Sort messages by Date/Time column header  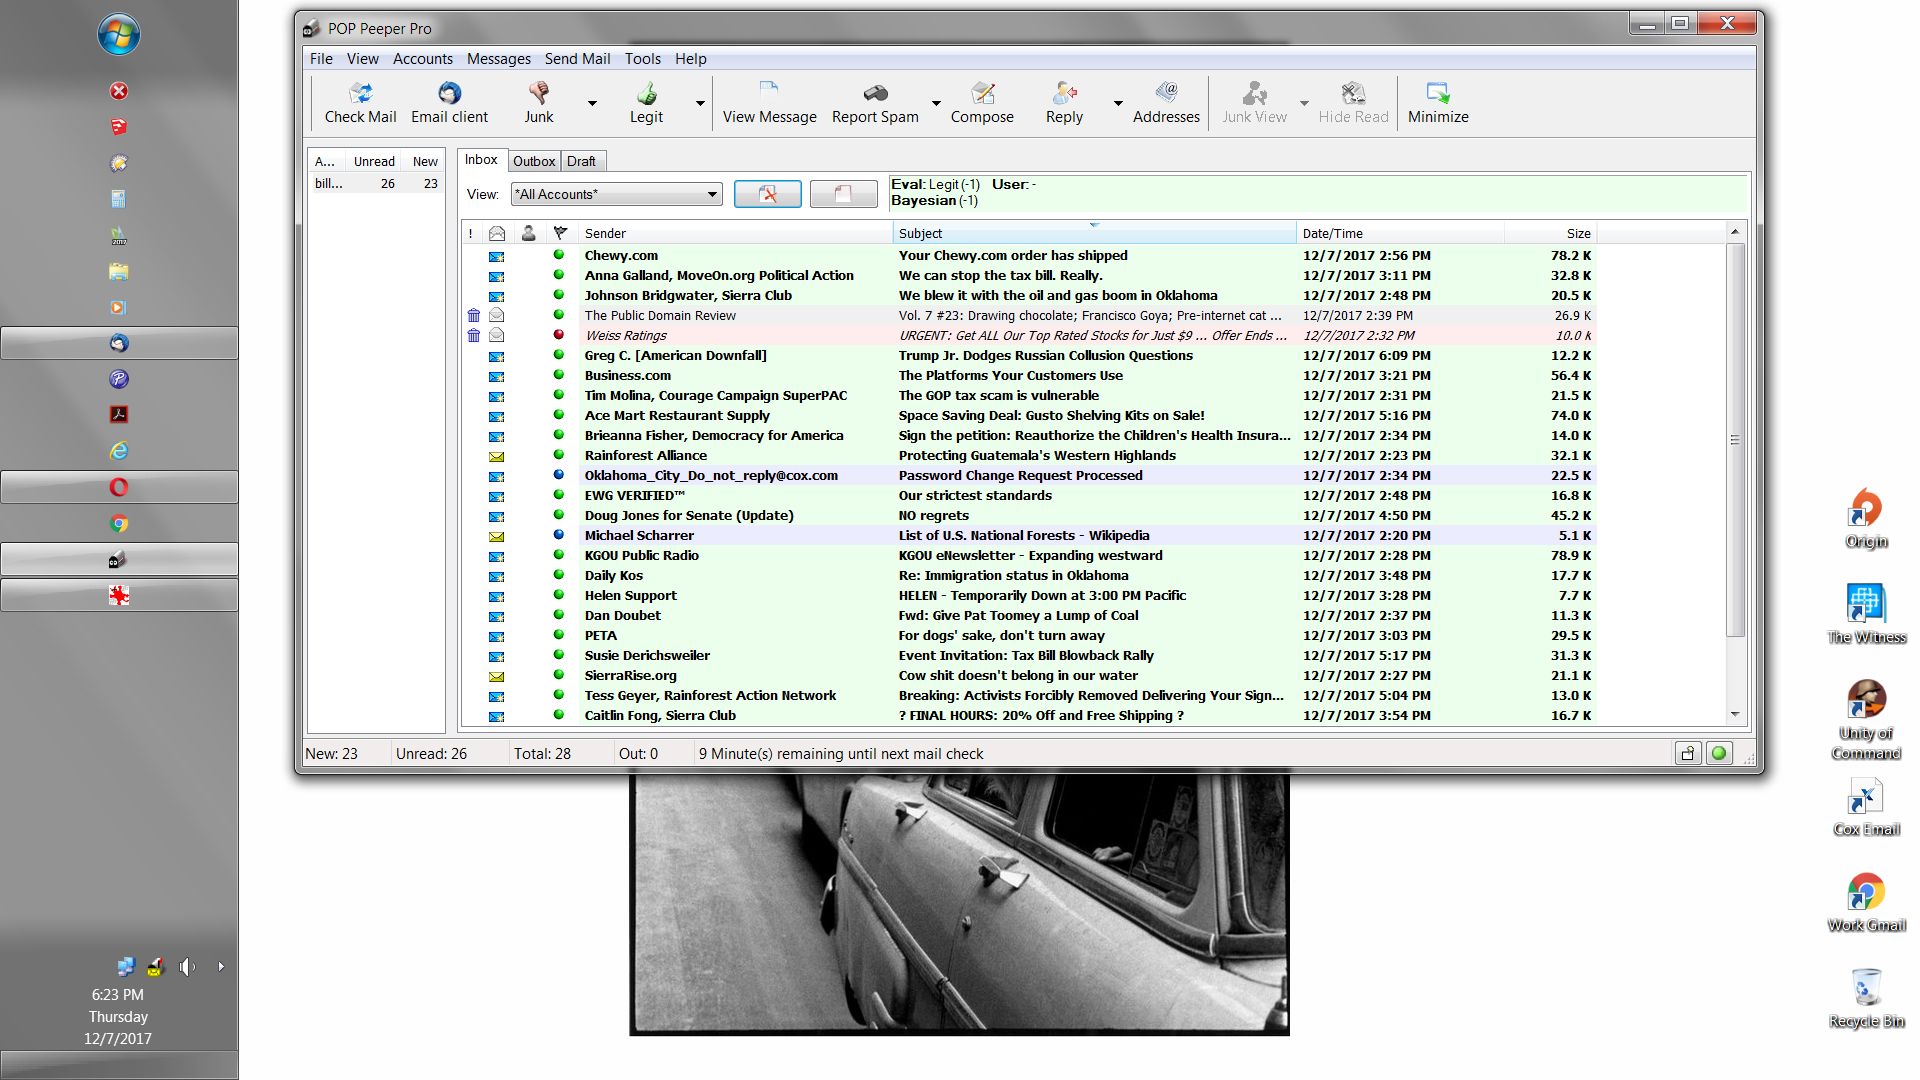1400,233
